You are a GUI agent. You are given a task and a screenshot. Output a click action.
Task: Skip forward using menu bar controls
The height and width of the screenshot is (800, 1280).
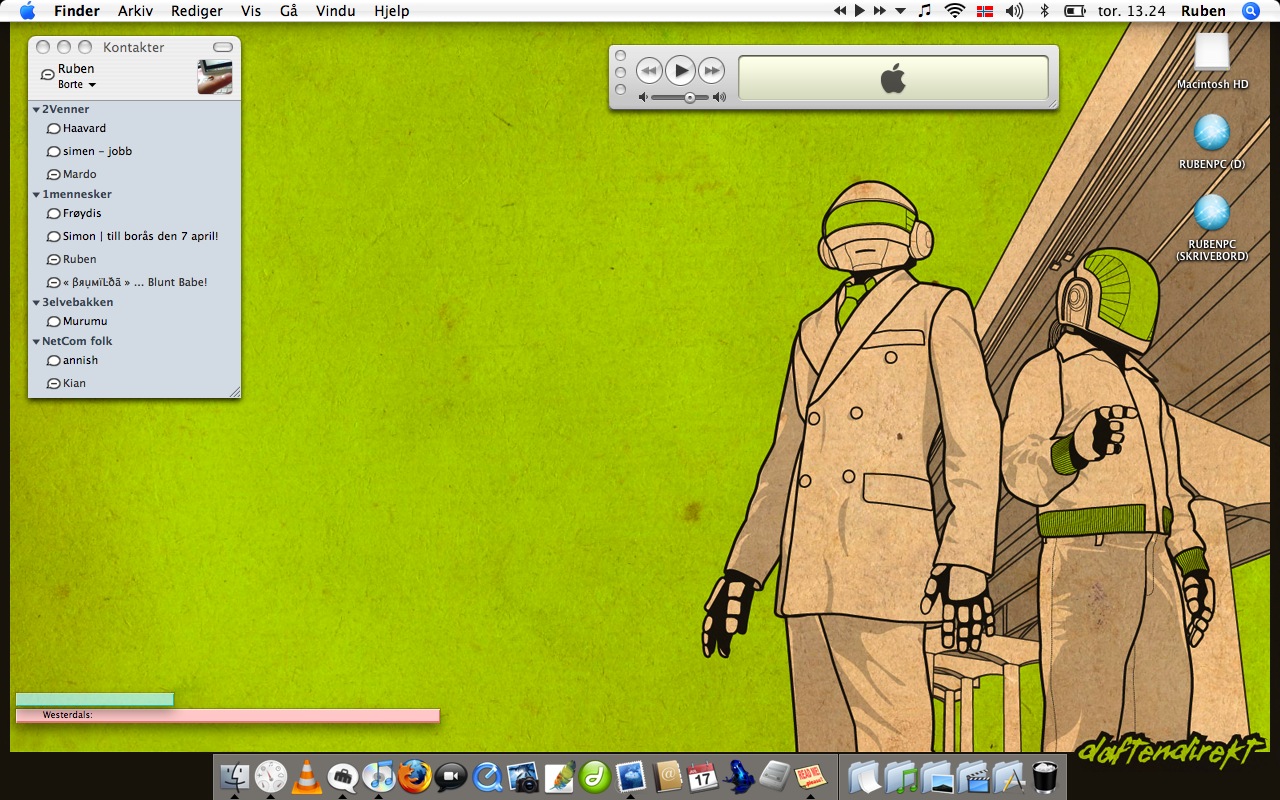[880, 11]
